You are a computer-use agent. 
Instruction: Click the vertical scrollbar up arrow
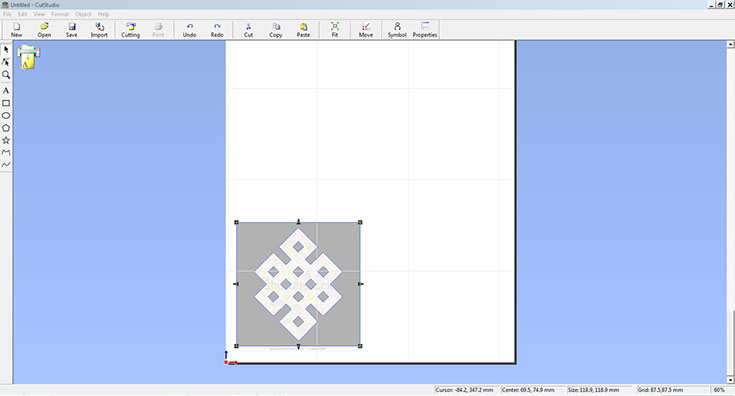click(x=730, y=44)
